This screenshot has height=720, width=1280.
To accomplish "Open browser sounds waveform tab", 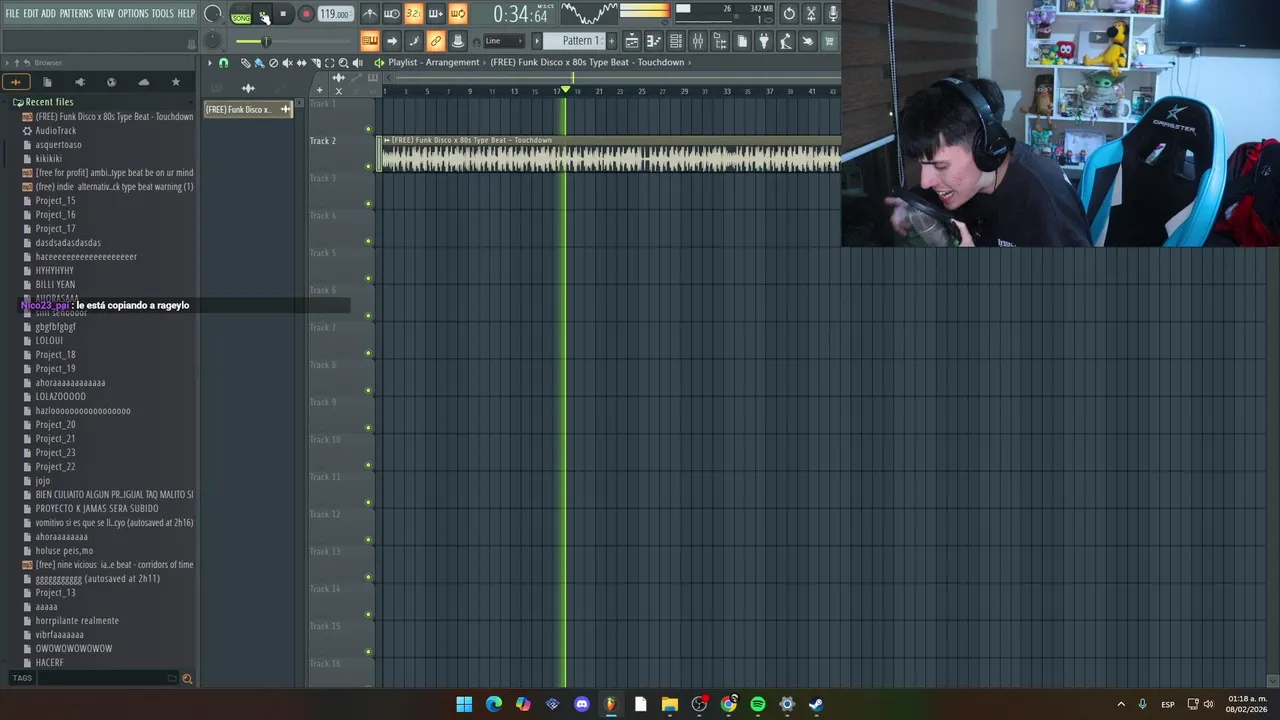I will (16, 82).
